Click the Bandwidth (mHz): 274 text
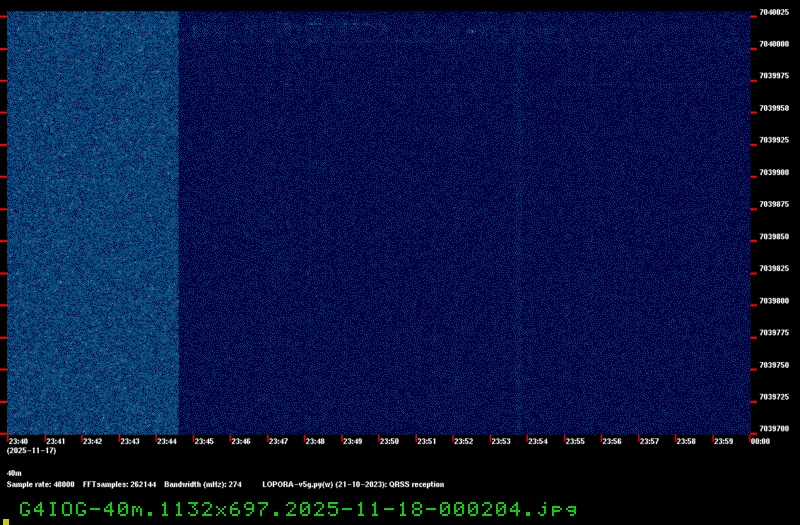 point(203,484)
